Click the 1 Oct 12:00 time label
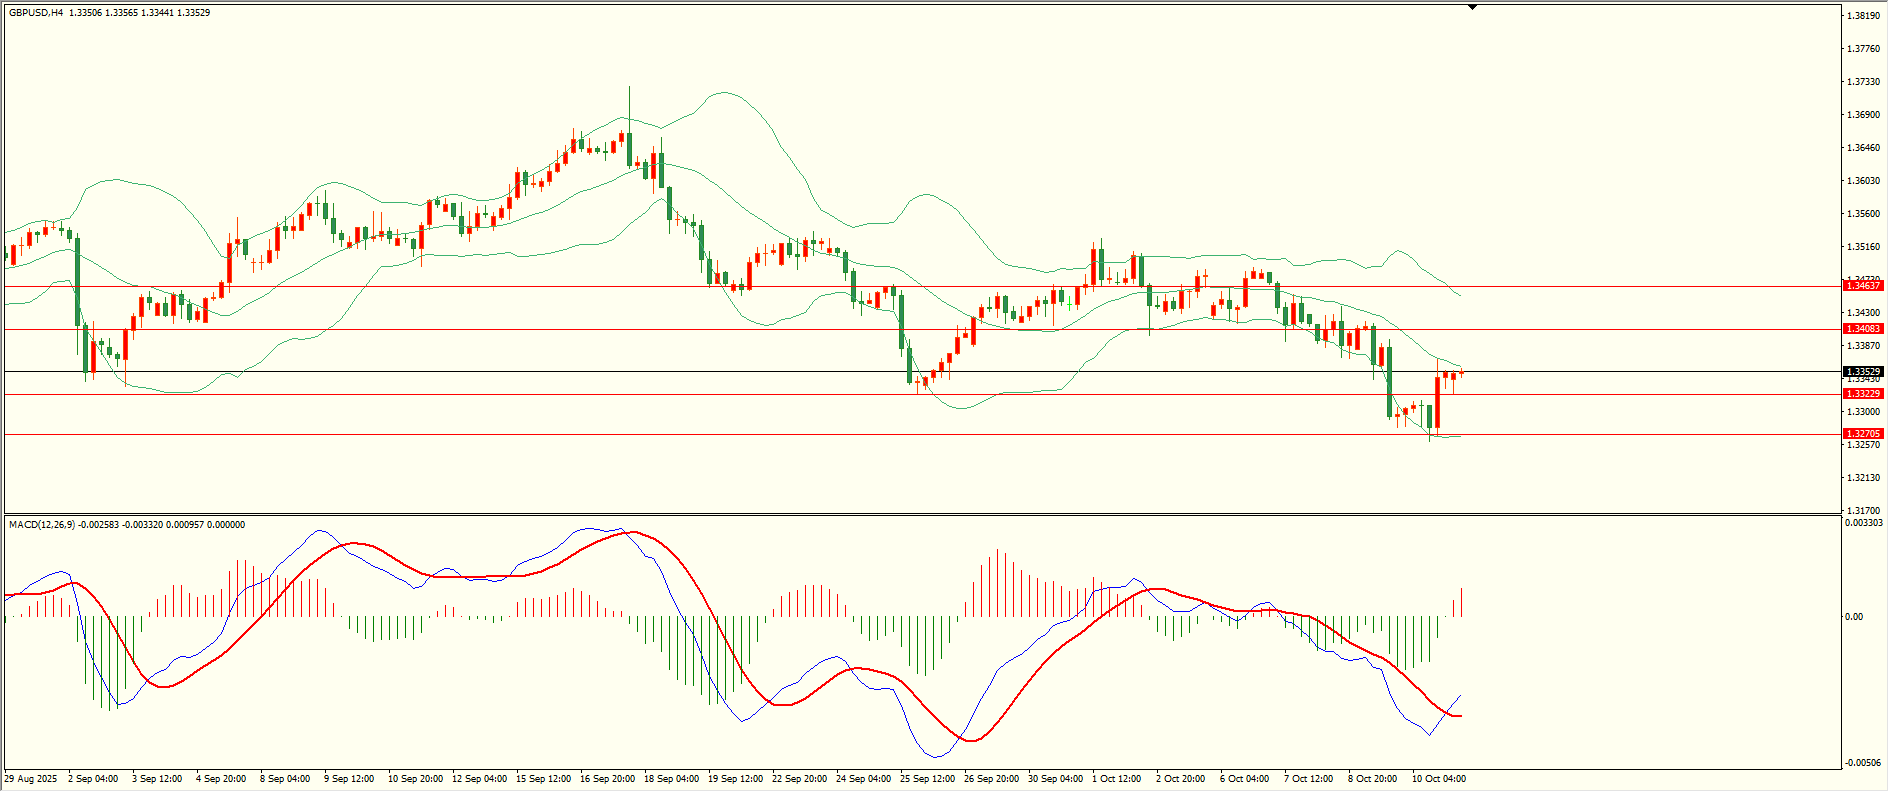The width and height of the screenshot is (1889, 792). pyautogui.click(x=1116, y=779)
